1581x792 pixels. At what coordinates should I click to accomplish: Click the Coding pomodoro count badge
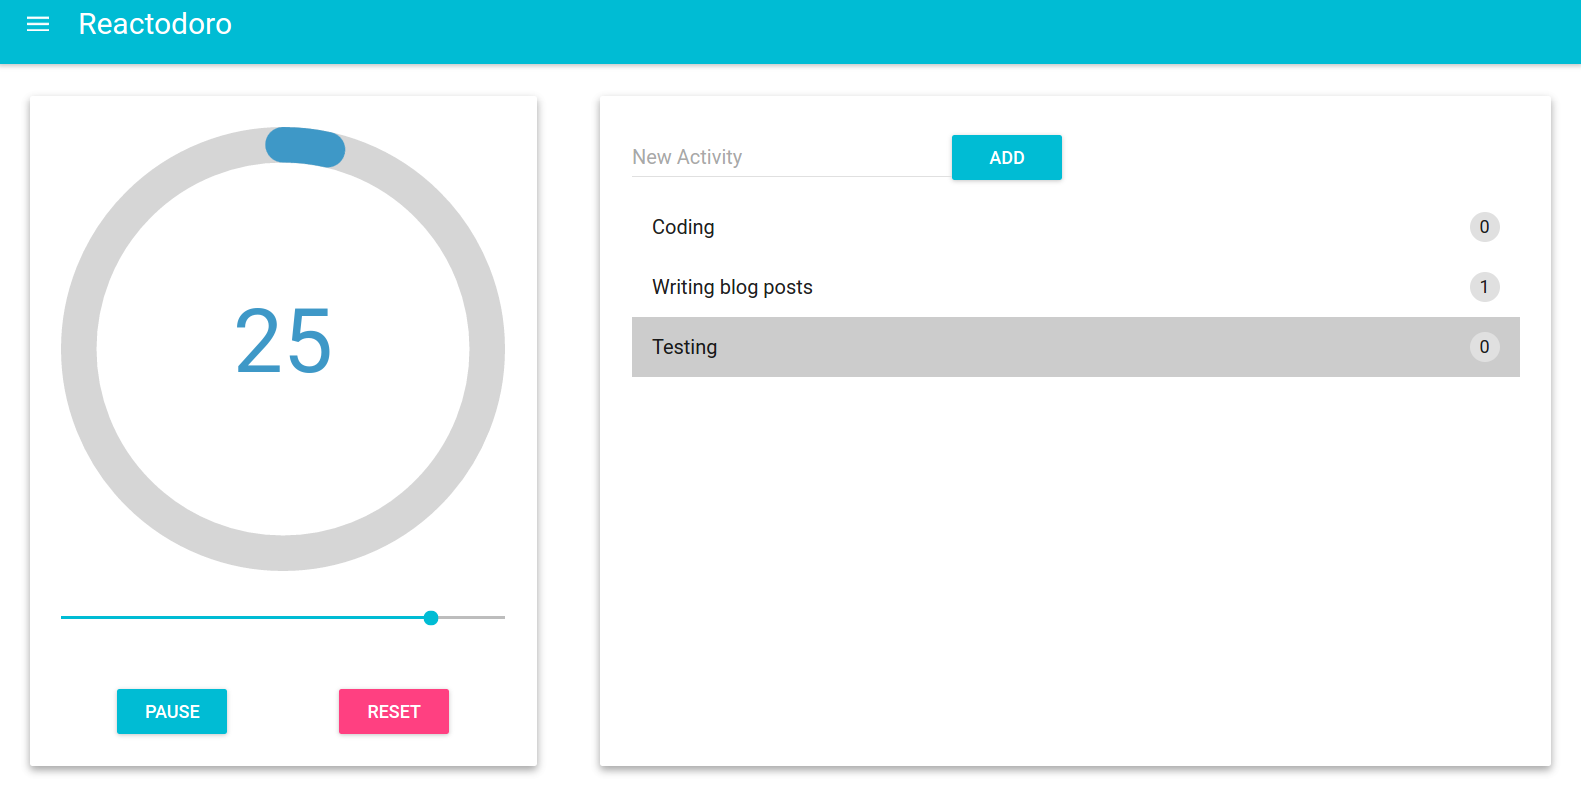(x=1485, y=227)
